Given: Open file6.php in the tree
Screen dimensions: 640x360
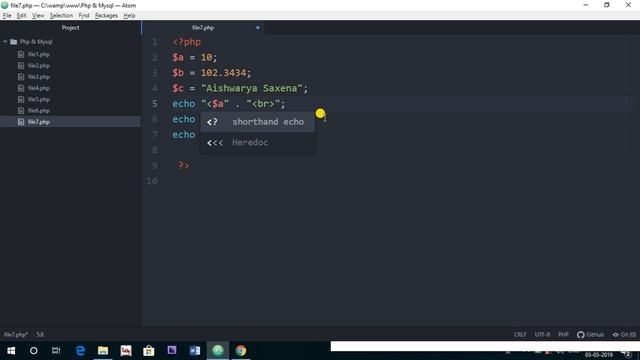Looking at the screenshot, I should tap(39, 111).
